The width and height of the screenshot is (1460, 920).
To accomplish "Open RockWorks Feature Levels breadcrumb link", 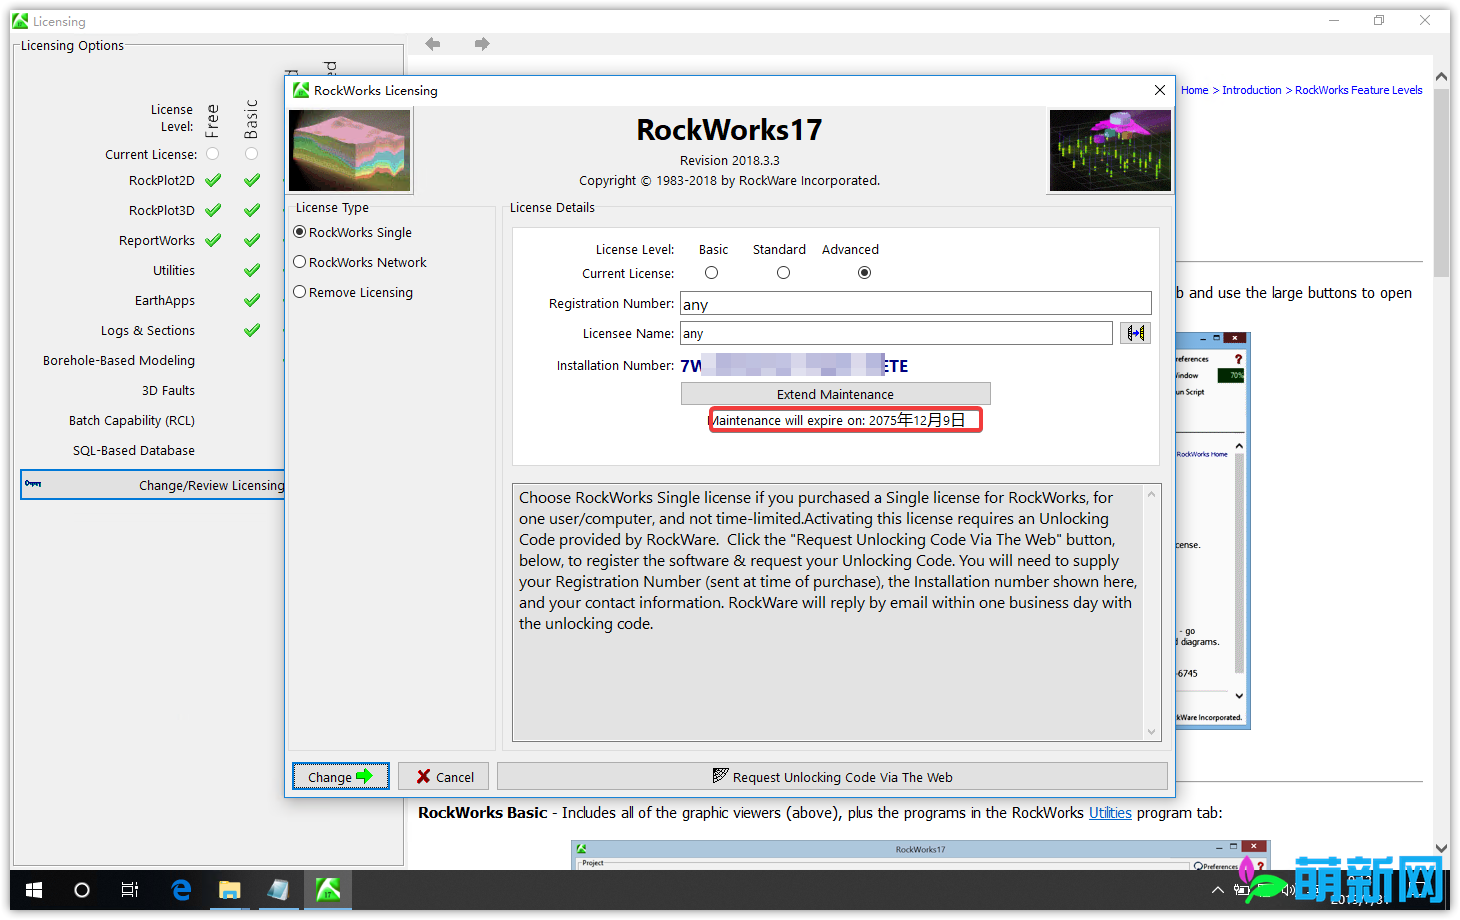I will pos(1358,90).
